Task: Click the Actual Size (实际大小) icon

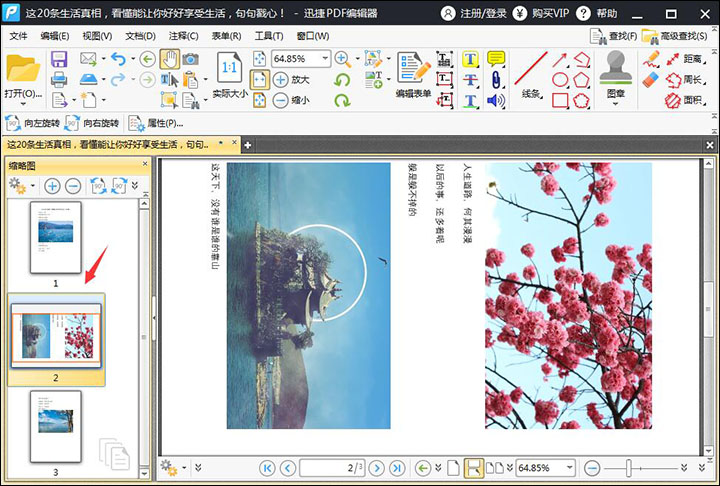Action: pyautogui.click(x=229, y=68)
